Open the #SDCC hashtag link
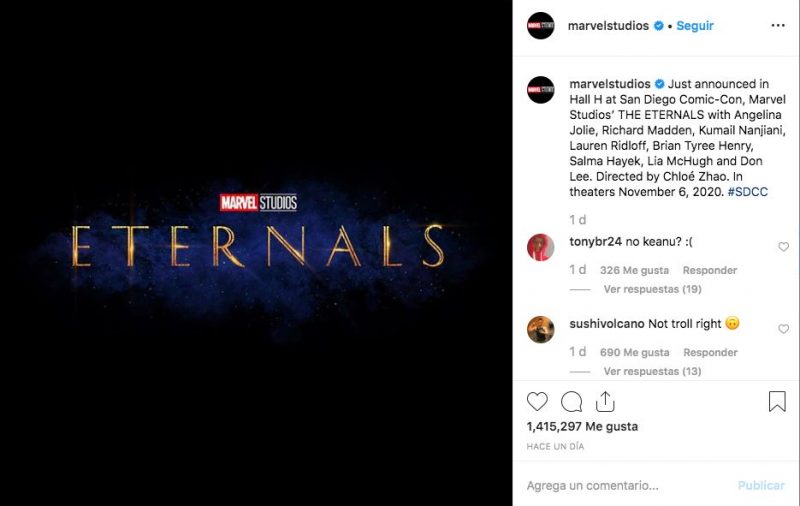 coord(747,192)
